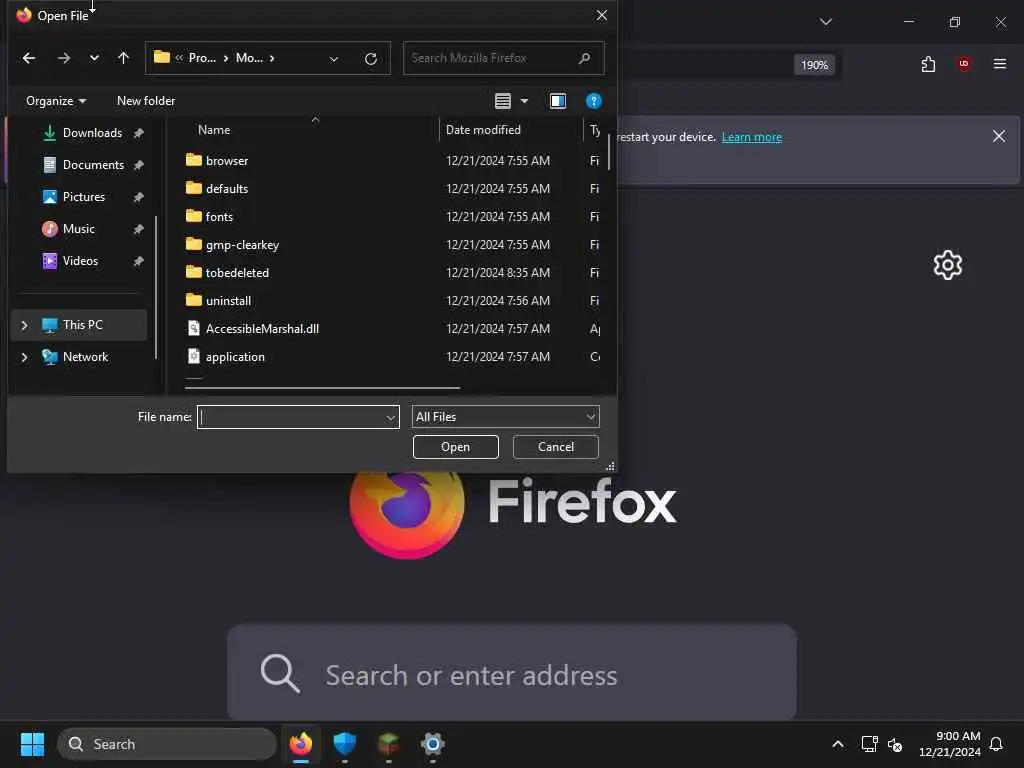The height and width of the screenshot is (768, 1024).
Task: Select the gmp-clearkey folder
Action: pos(242,245)
